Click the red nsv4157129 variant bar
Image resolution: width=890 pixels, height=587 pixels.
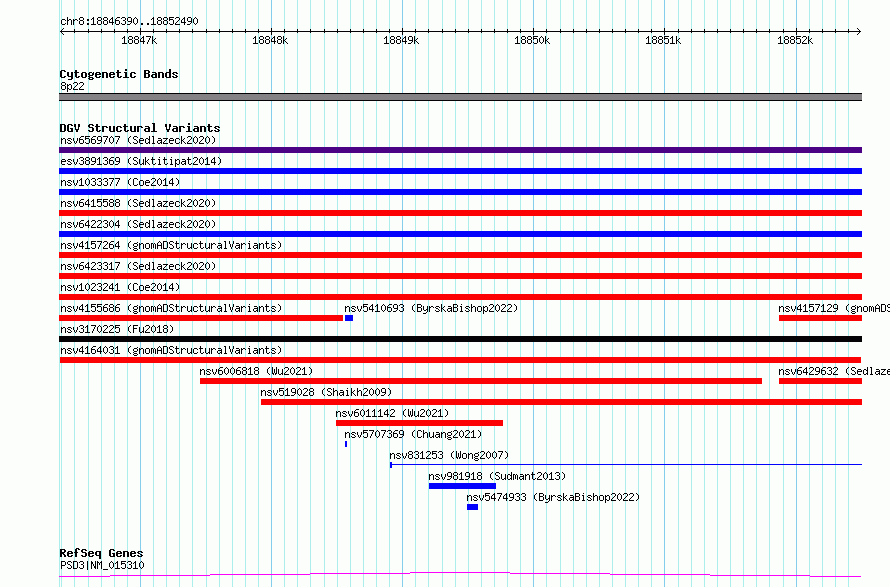pyautogui.click(x=820, y=318)
